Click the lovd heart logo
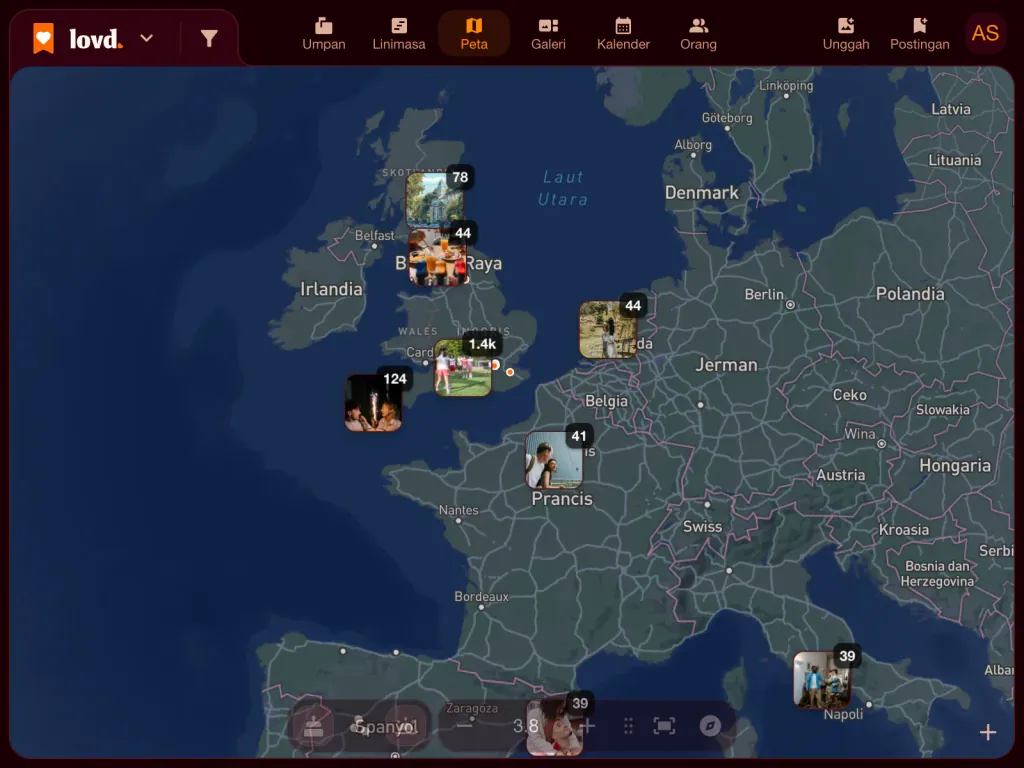 click(x=44, y=39)
